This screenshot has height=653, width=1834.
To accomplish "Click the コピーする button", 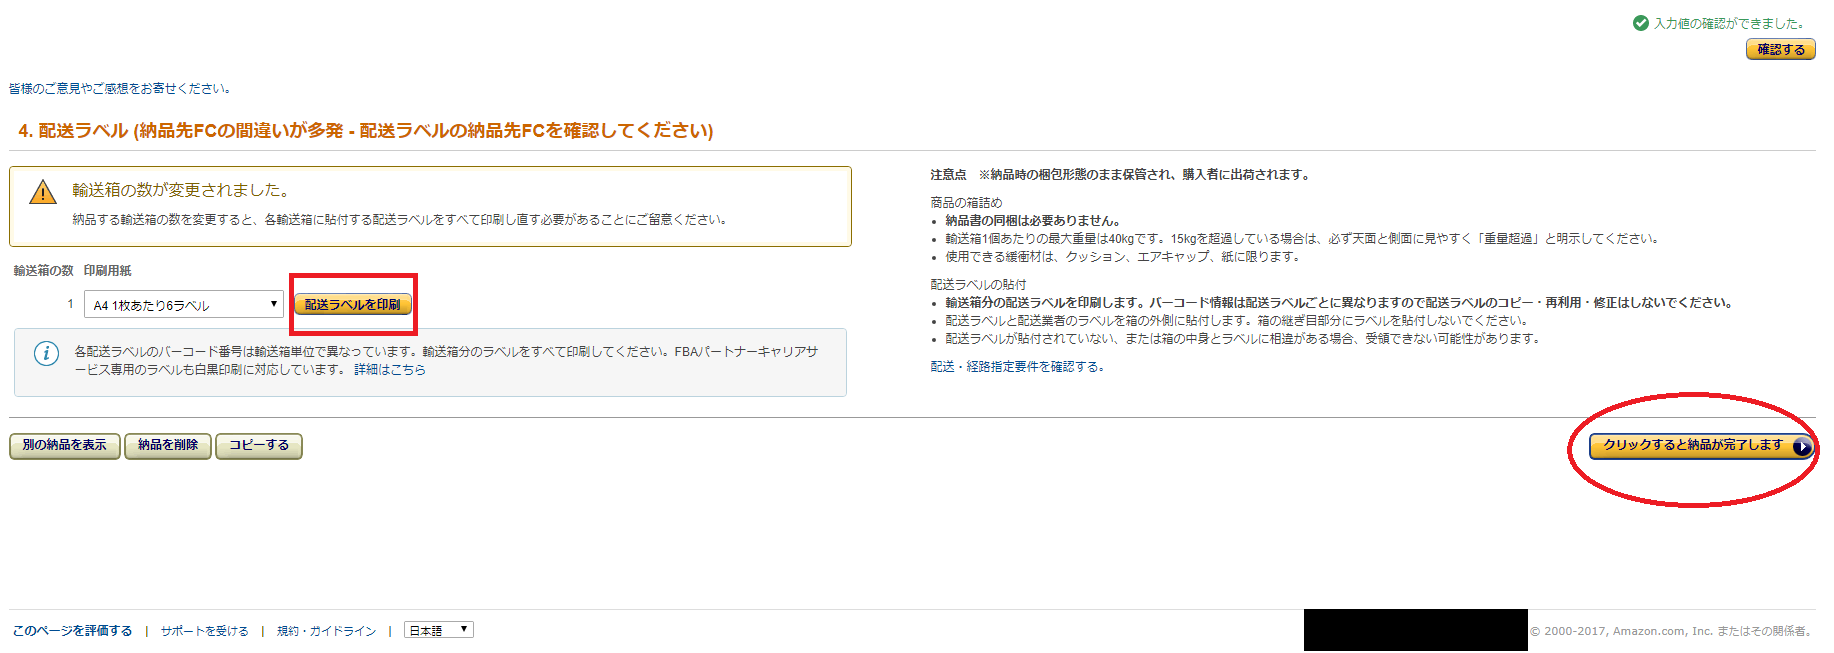I will 259,446.
